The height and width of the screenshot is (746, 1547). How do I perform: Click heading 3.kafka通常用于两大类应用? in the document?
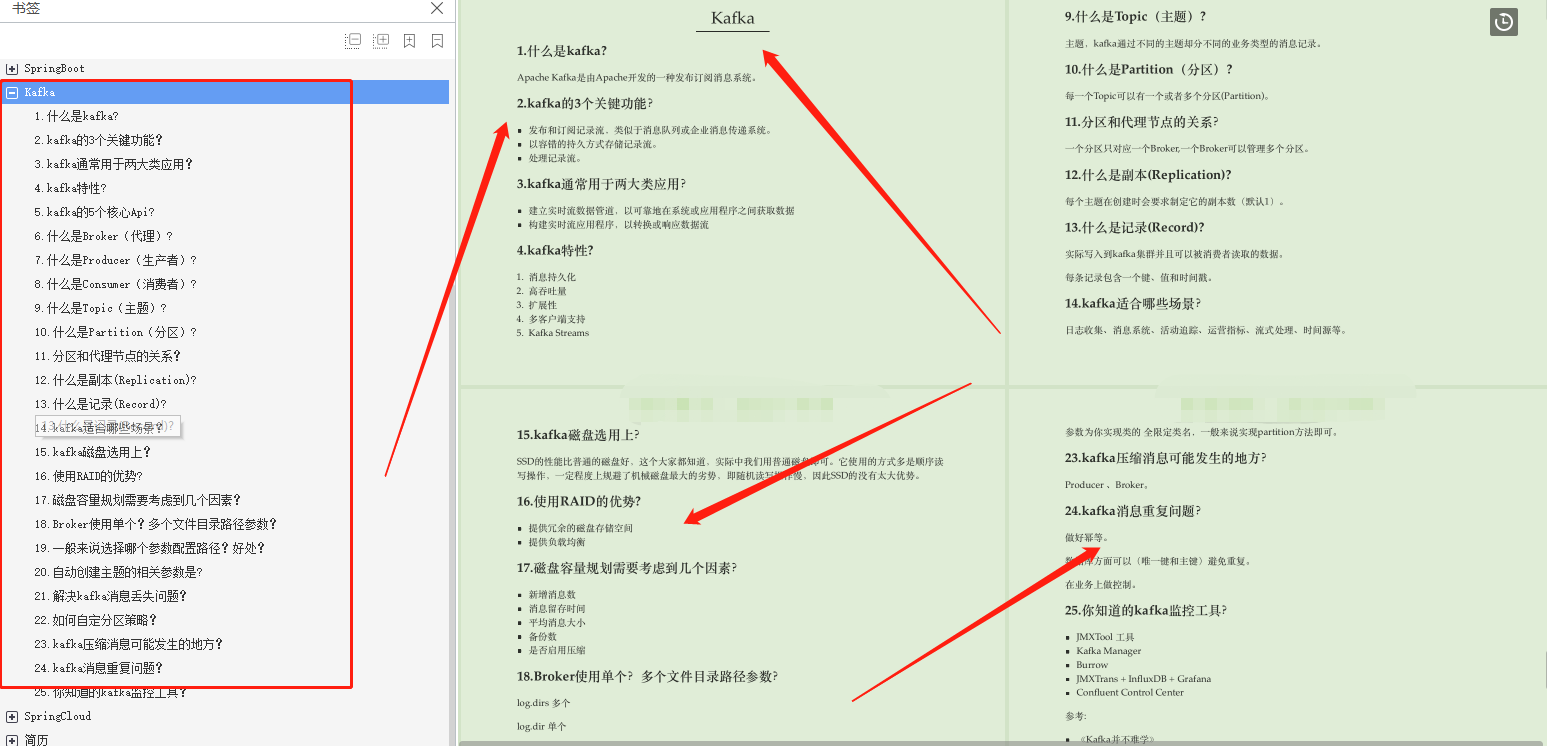click(601, 184)
